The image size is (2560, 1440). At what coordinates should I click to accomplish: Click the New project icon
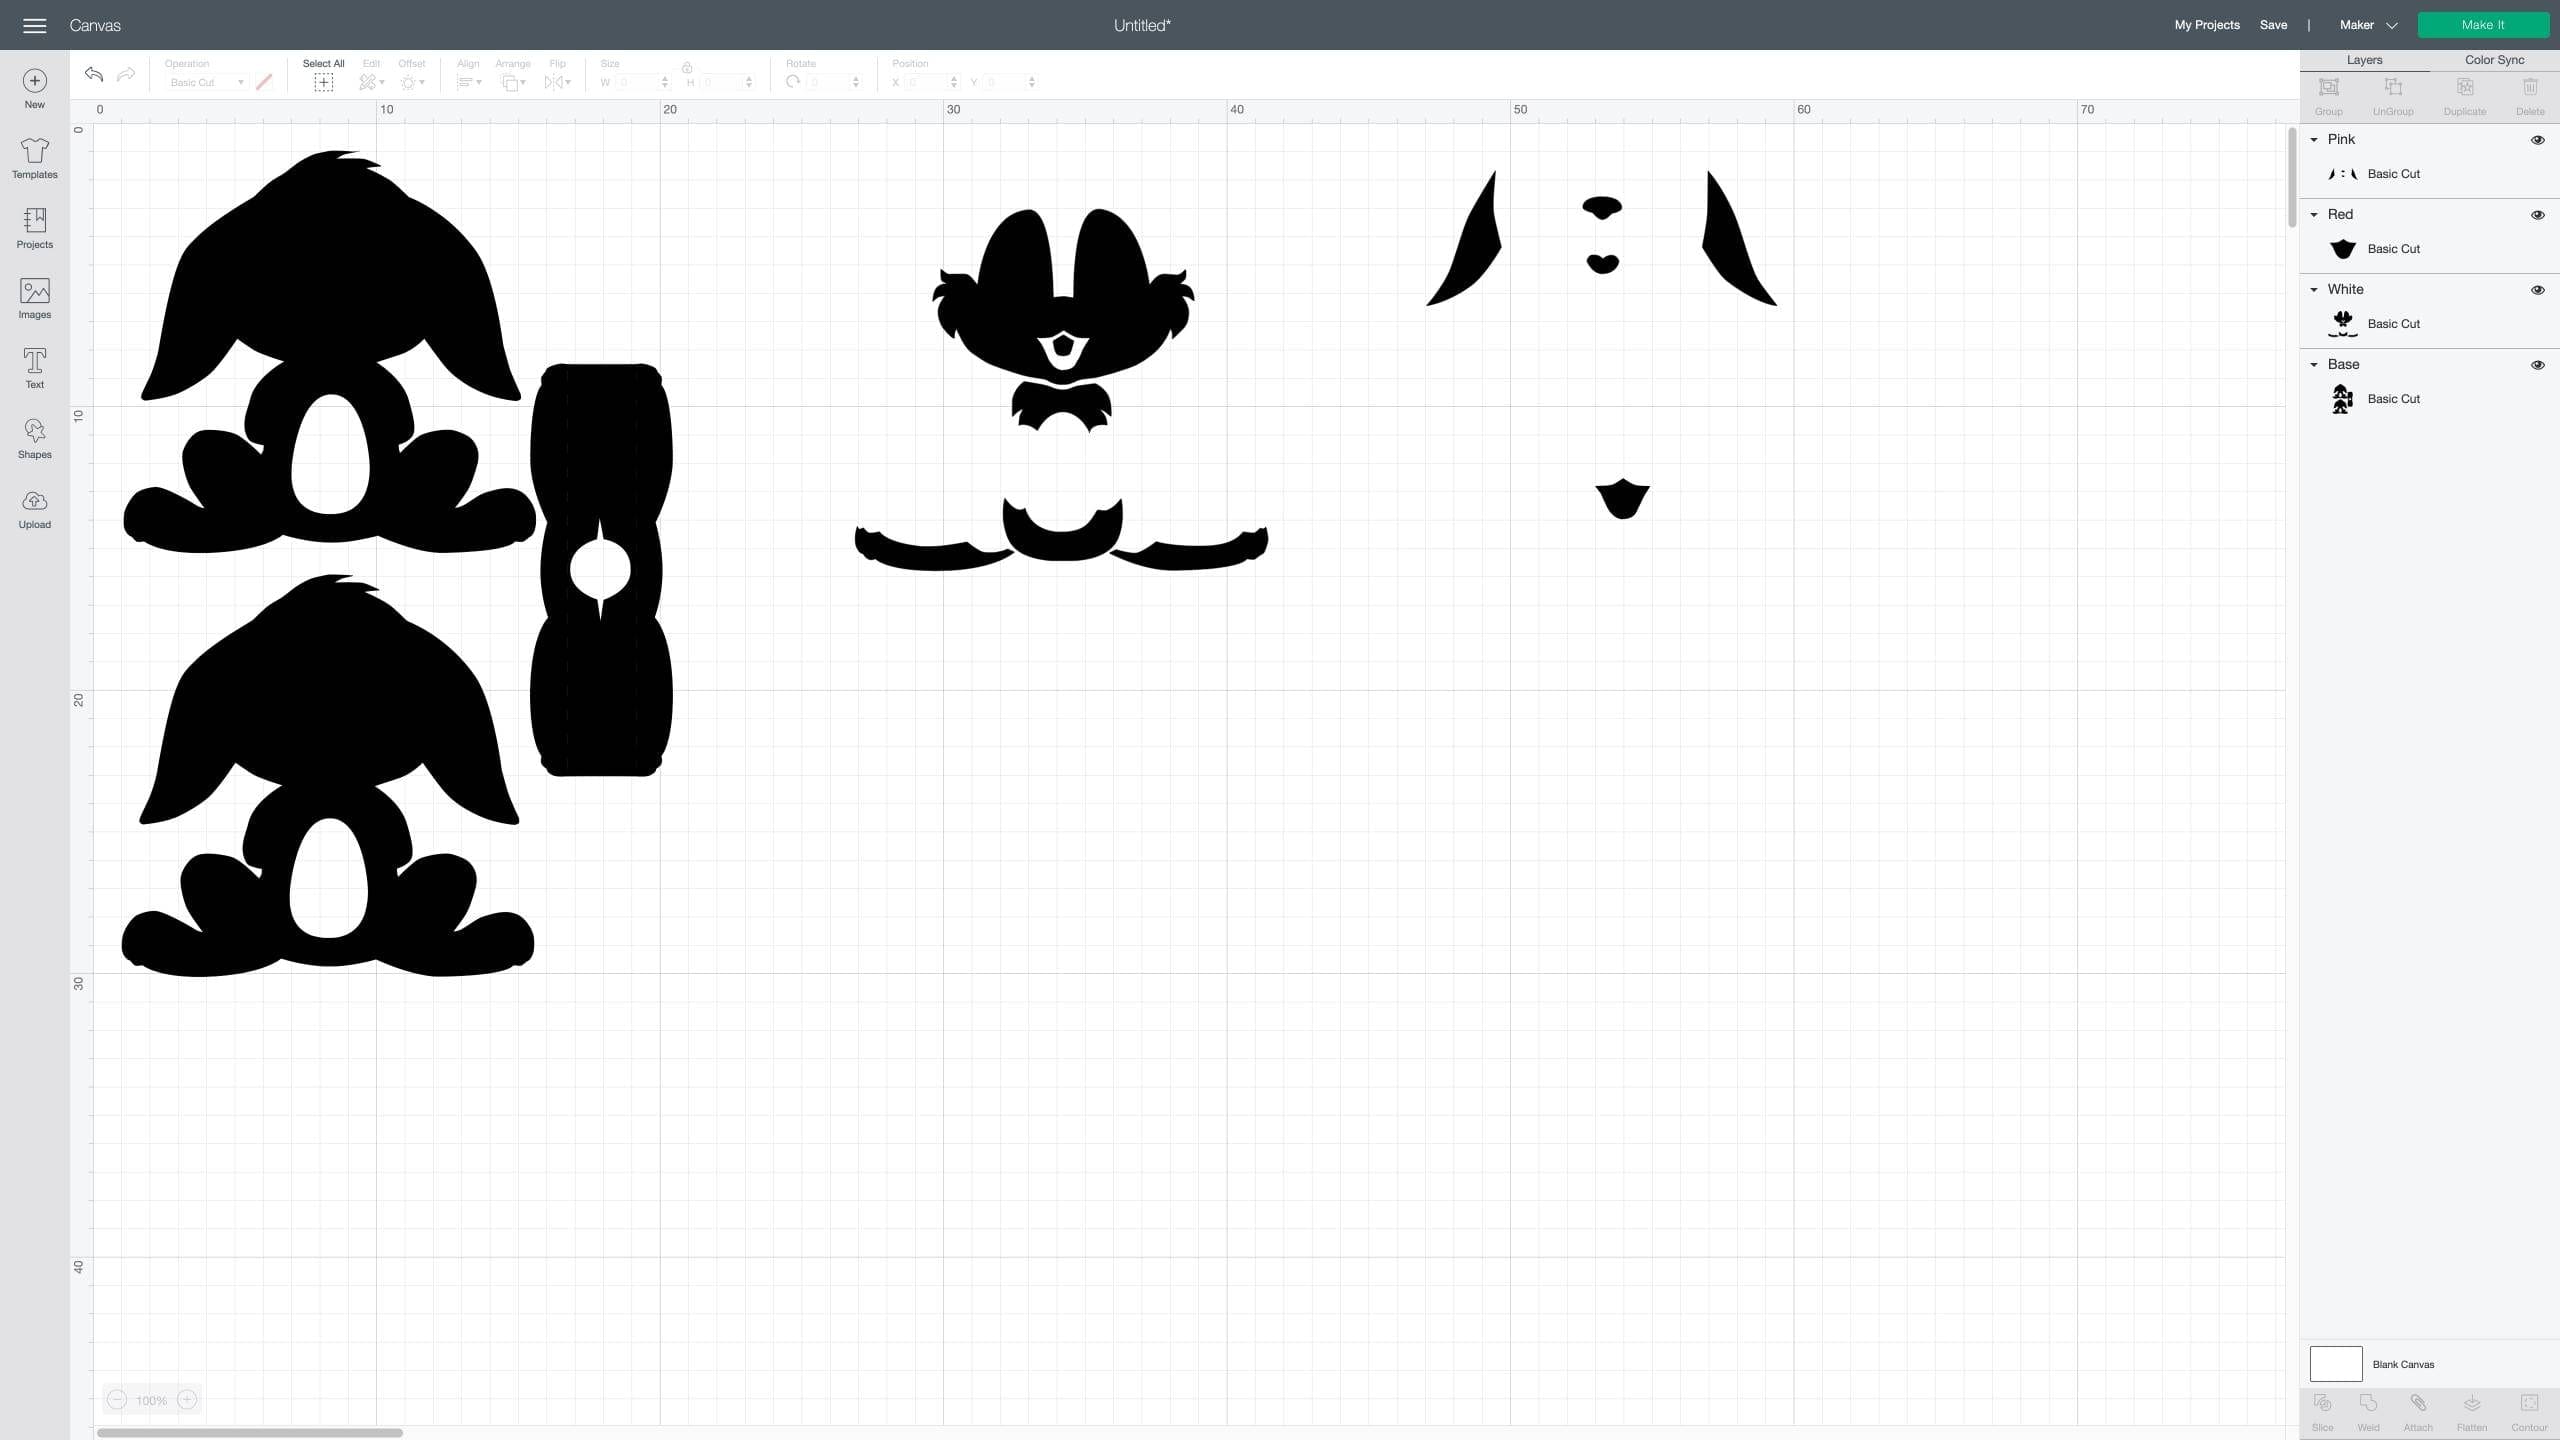[34, 81]
